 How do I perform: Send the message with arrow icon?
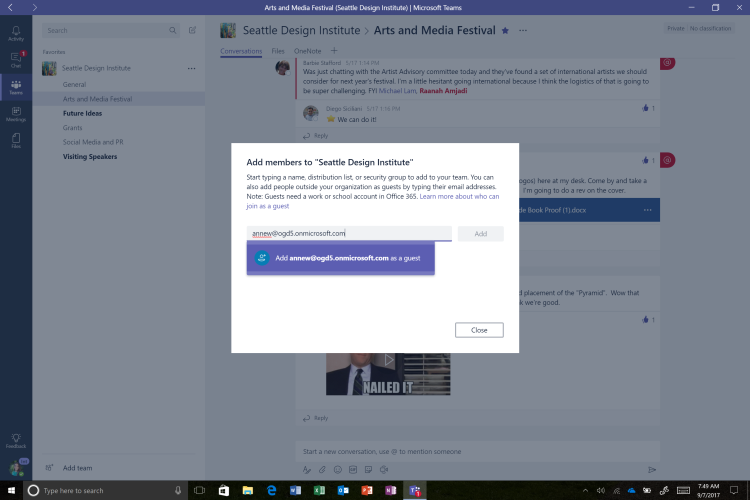point(651,470)
